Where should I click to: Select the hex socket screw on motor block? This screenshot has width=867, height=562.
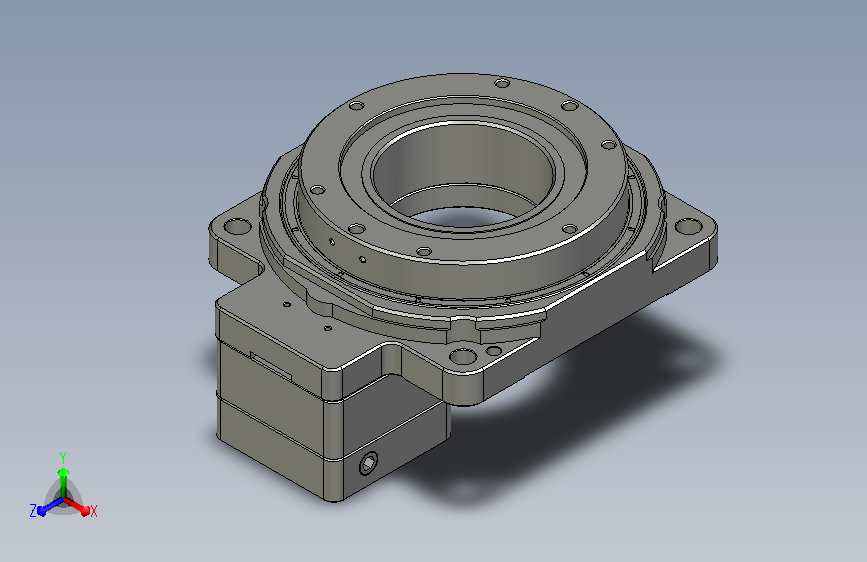[369, 464]
